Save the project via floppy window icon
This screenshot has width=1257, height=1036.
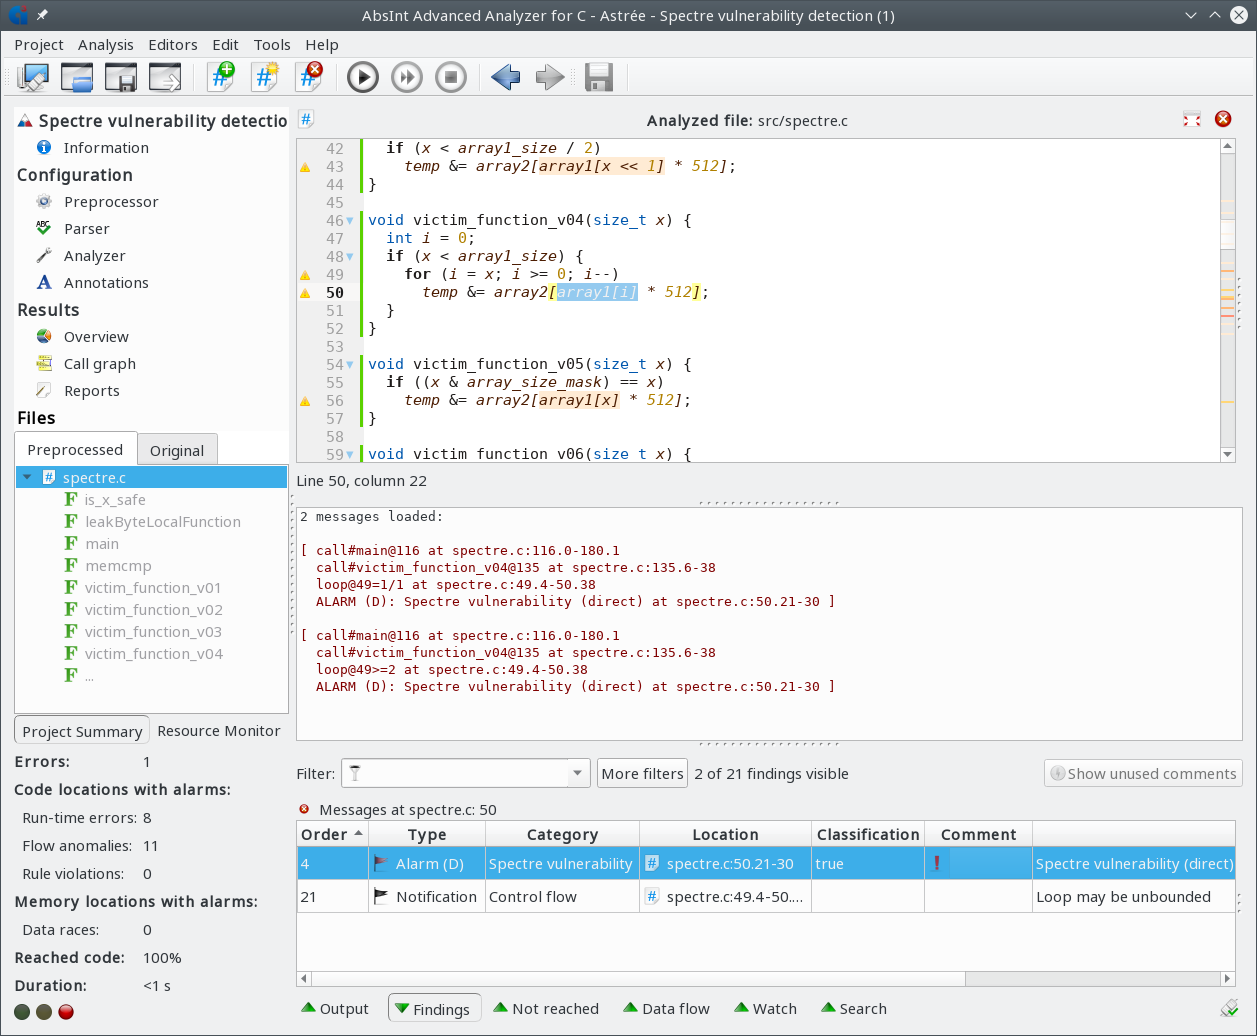click(x=120, y=77)
